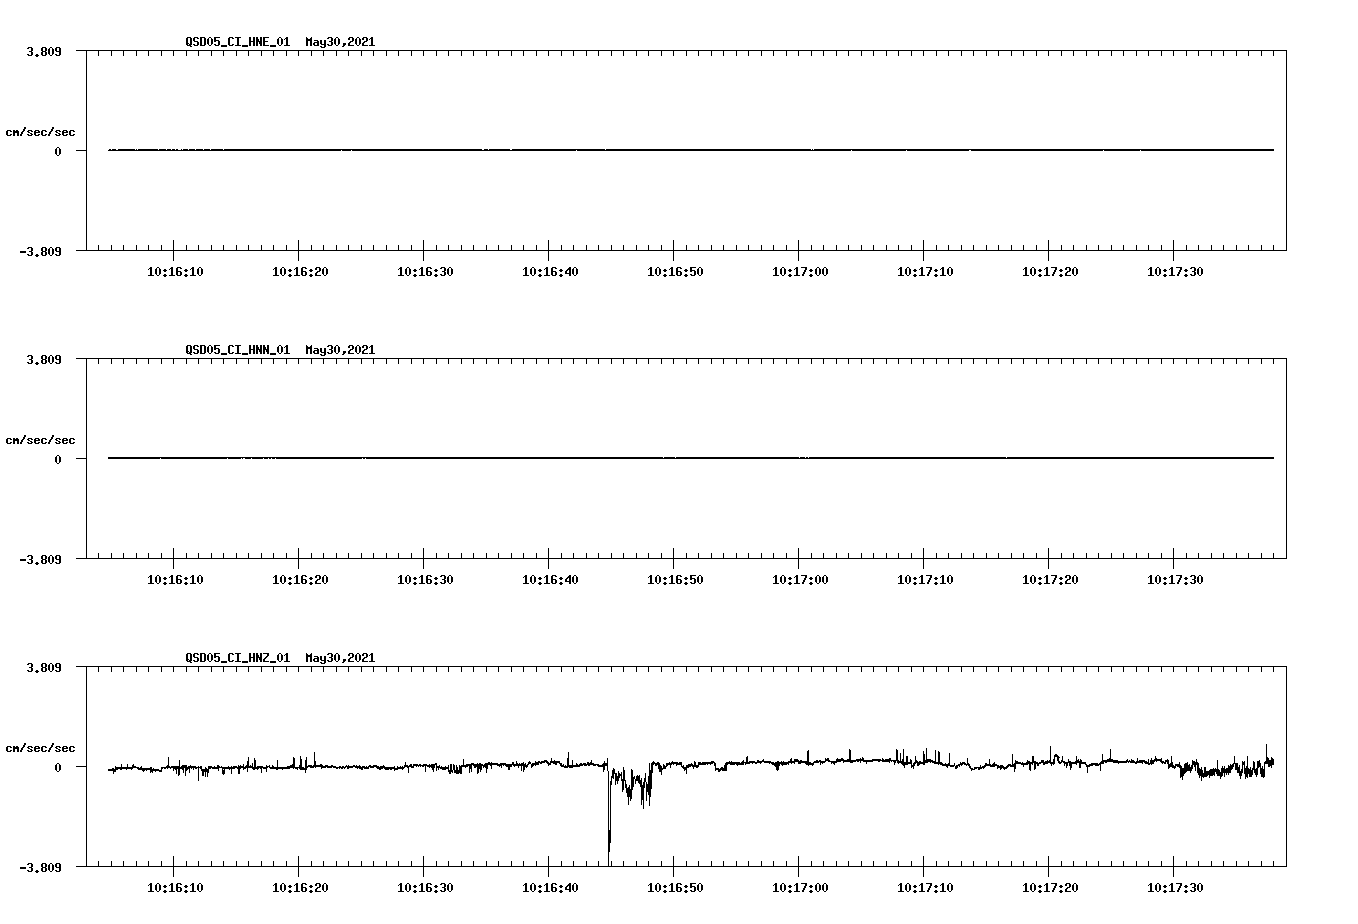Click the 10:16:50 time label under HNE plot
This screenshot has width=1358, height=924.
pos(675,272)
